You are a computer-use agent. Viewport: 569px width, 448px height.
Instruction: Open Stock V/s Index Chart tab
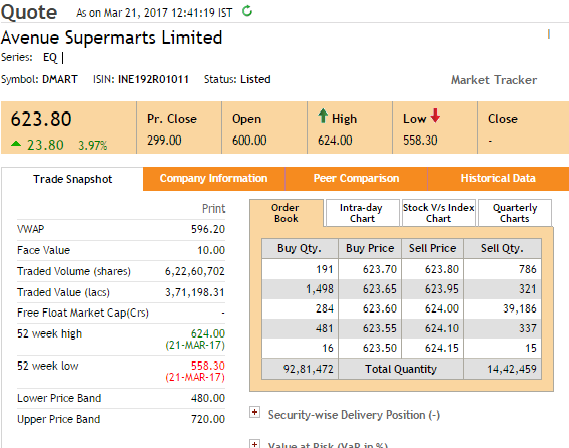pos(439,213)
